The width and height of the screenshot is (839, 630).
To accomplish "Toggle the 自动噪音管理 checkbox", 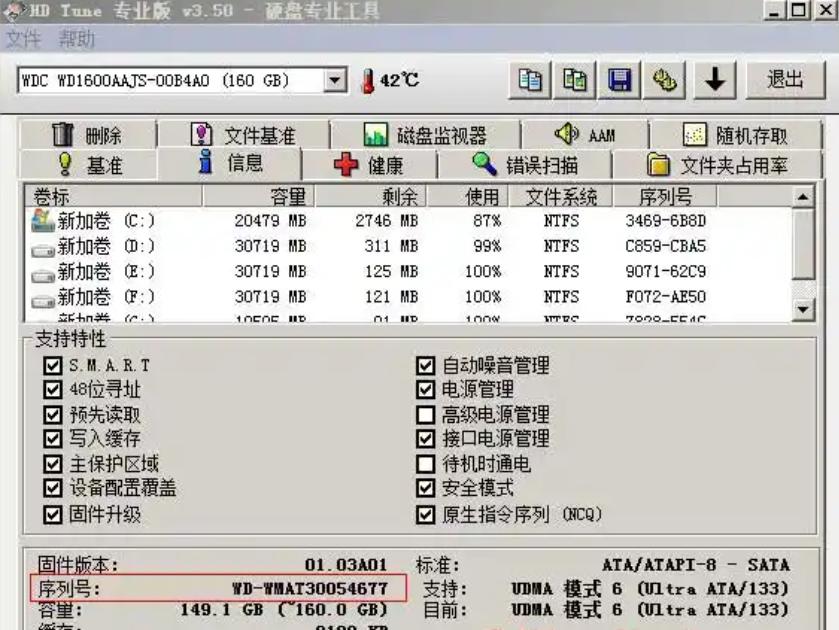I will click(425, 366).
